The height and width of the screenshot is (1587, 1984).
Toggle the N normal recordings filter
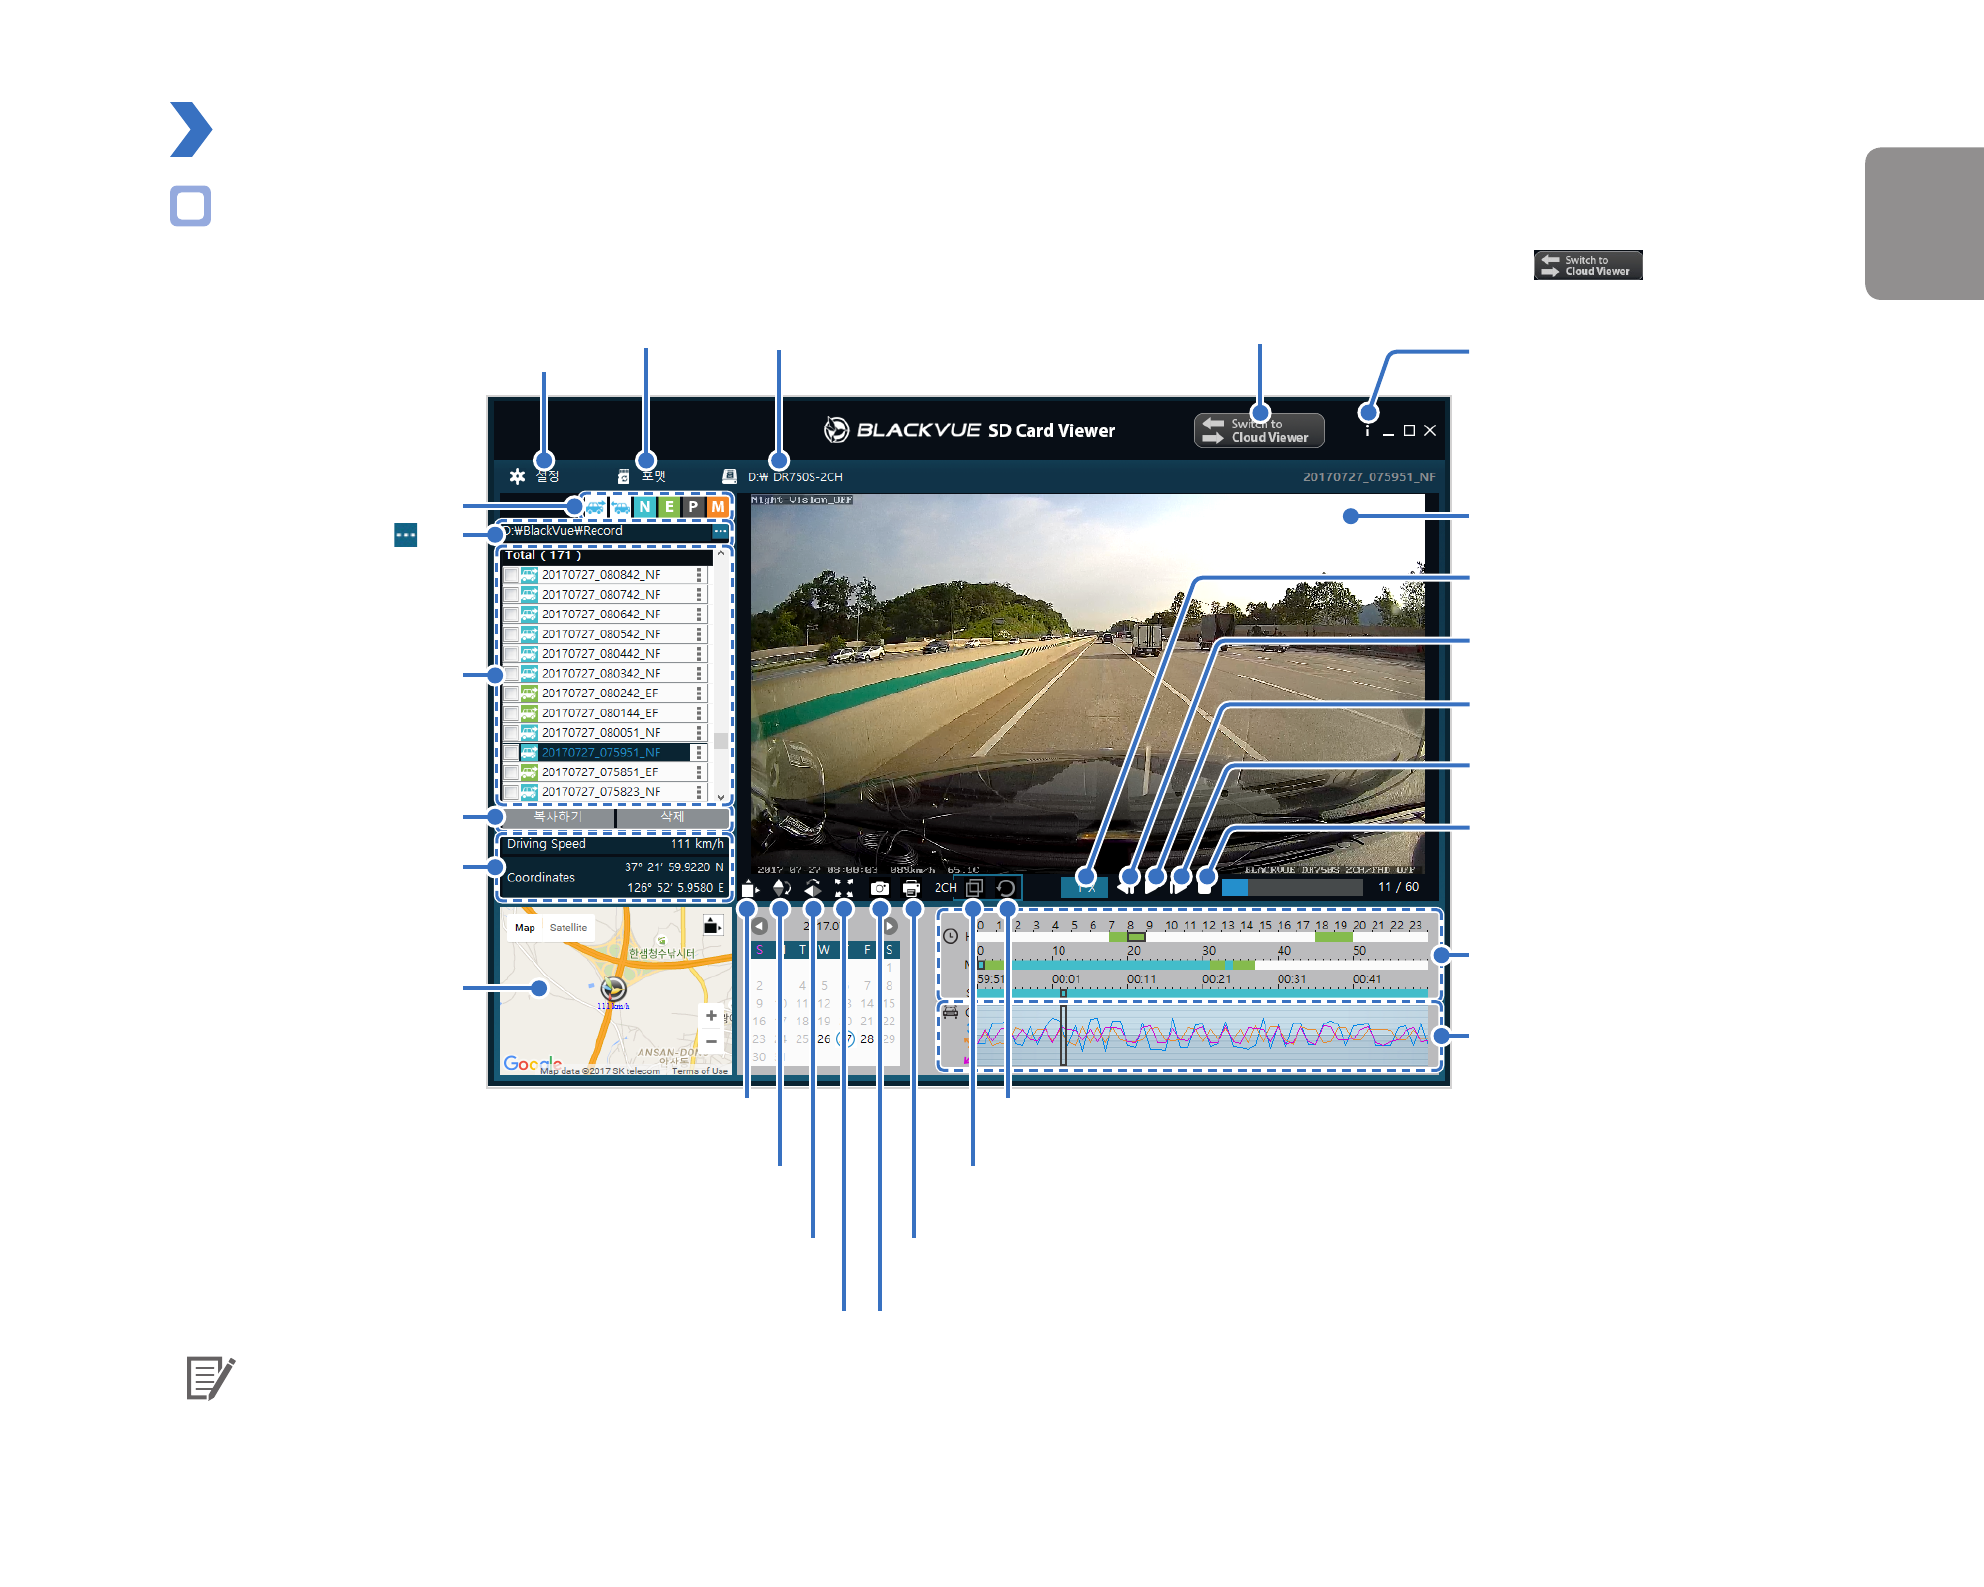click(645, 507)
